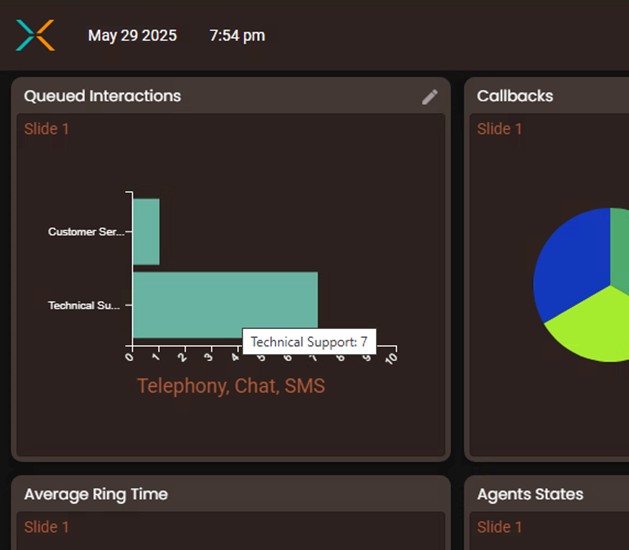Open the Callbacks widget title
The width and height of the screenshot is (629, 550).
(x=515, y=96)
